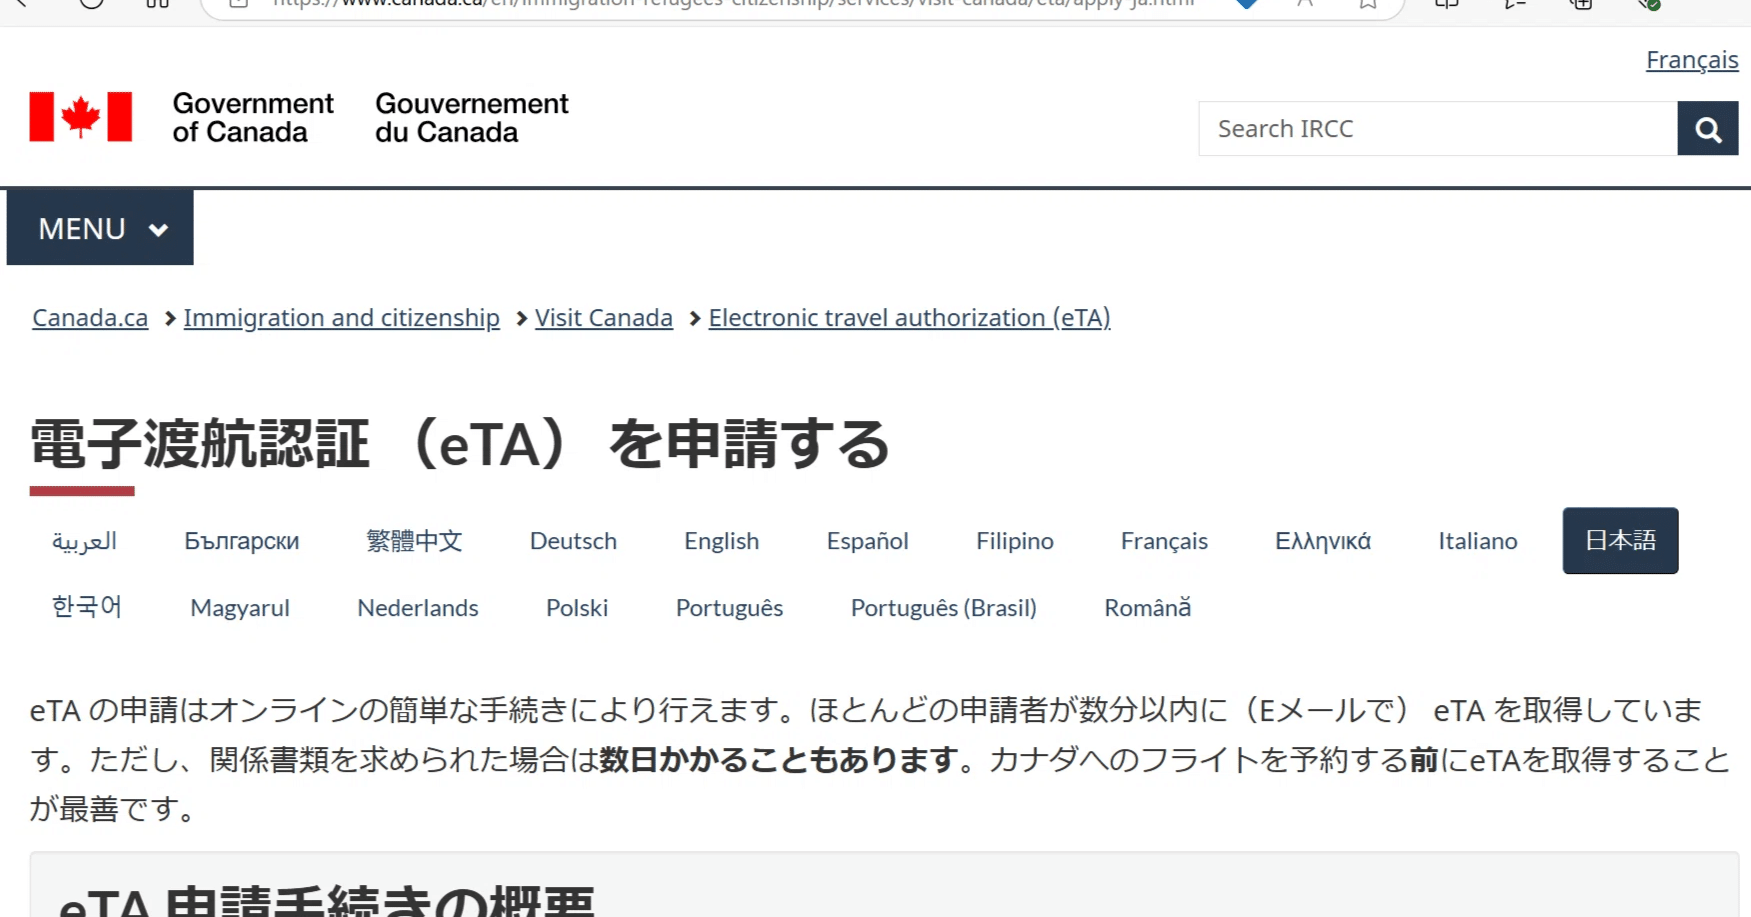The image size is (1751, 917).
Task: Toggle favorite star for this page
Action: pos(1368,4)
